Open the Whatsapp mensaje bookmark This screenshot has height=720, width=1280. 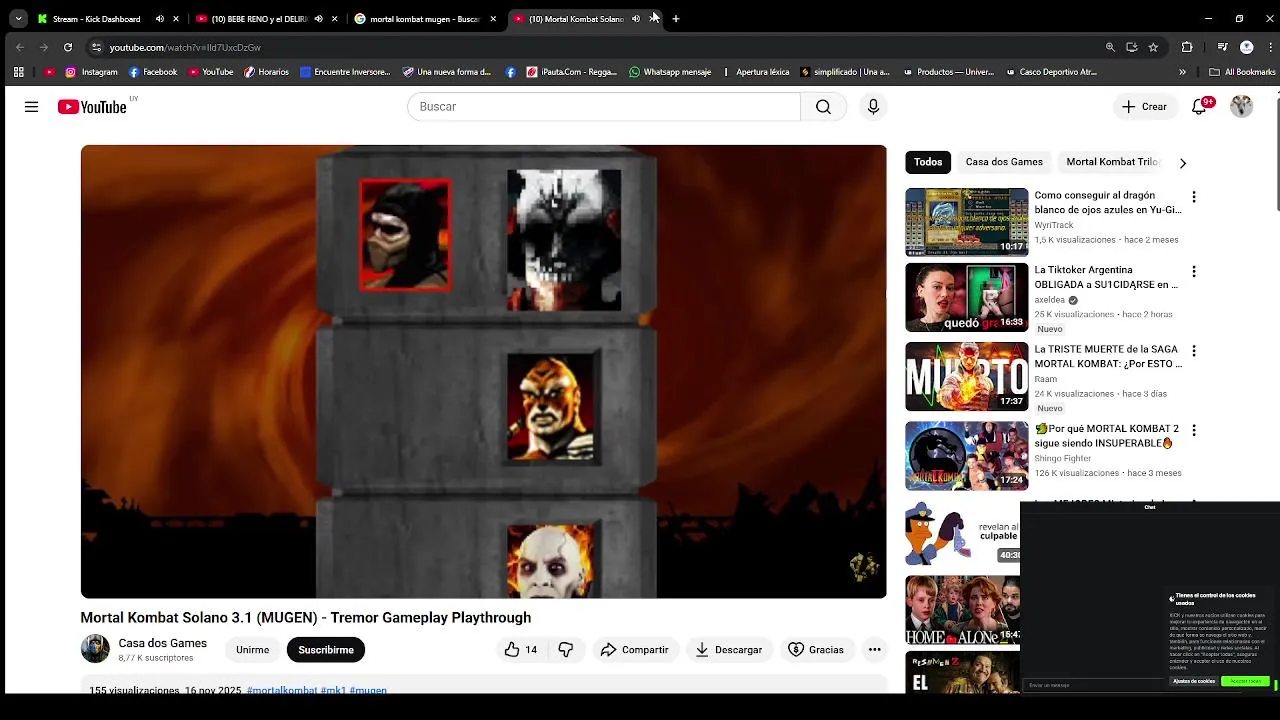click(x=670, y=72)
